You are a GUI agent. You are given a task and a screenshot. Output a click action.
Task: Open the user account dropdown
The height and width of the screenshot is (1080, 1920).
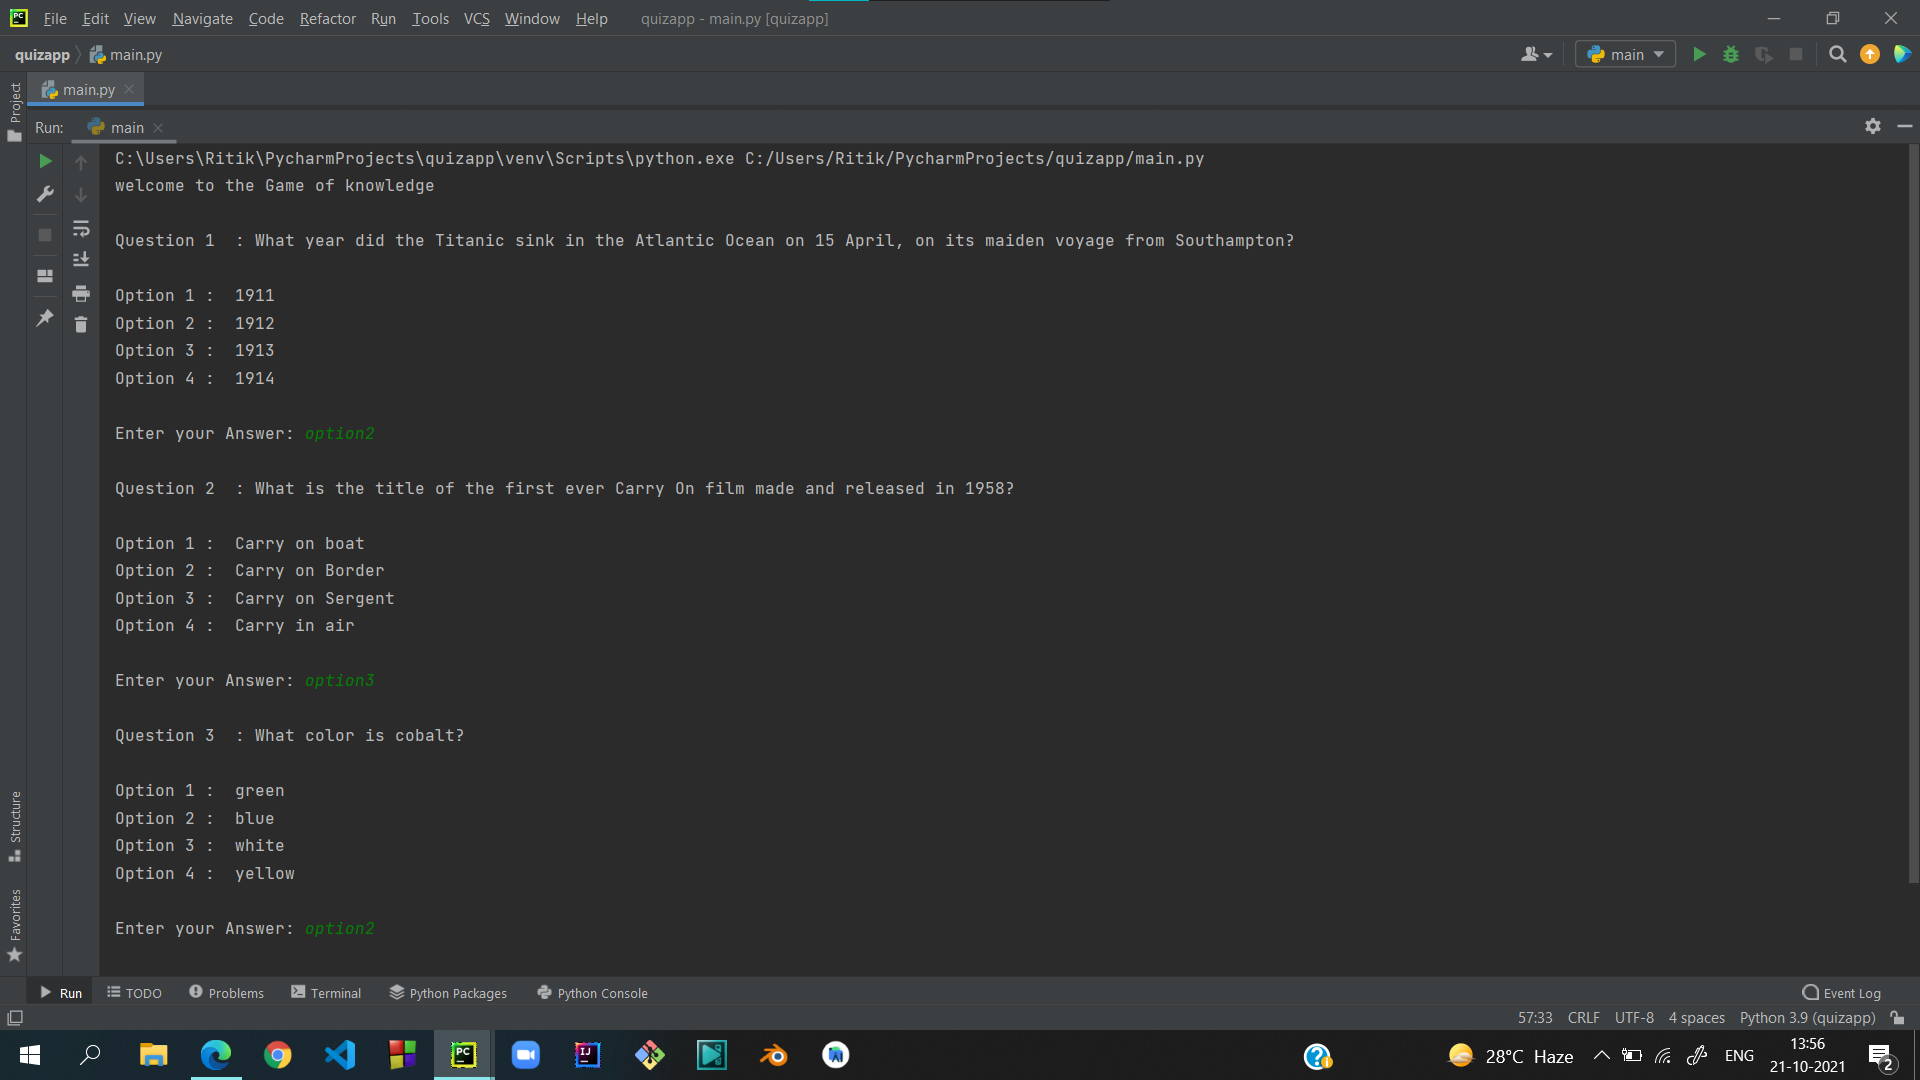[x=1536, y=55]
